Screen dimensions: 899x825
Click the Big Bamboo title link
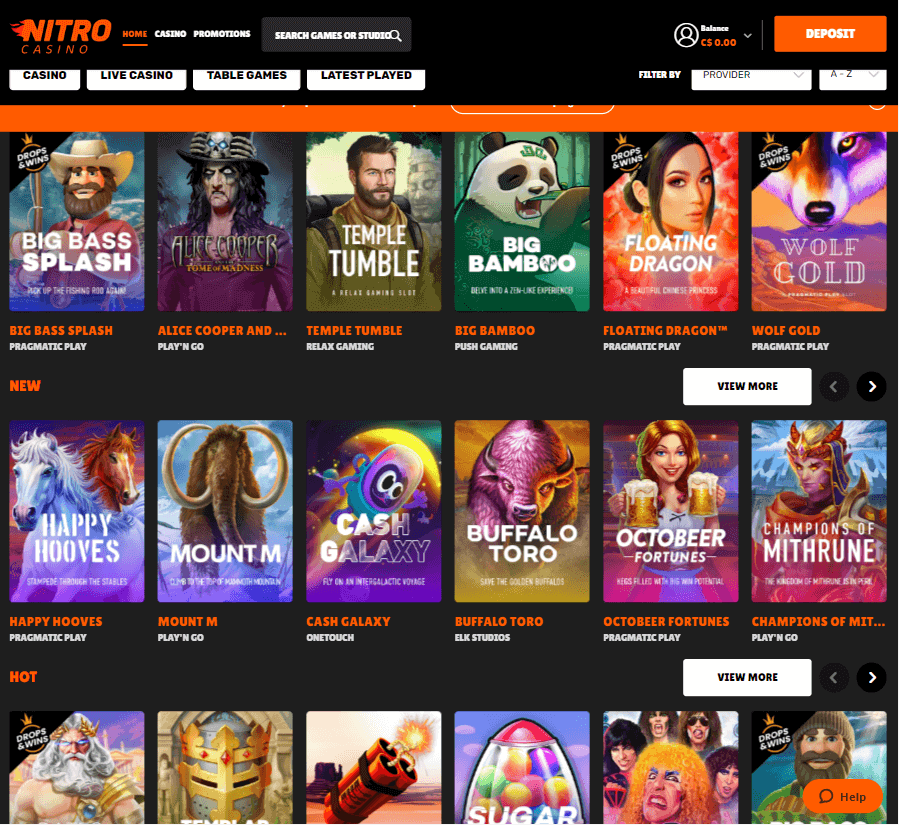click(495, 331)
